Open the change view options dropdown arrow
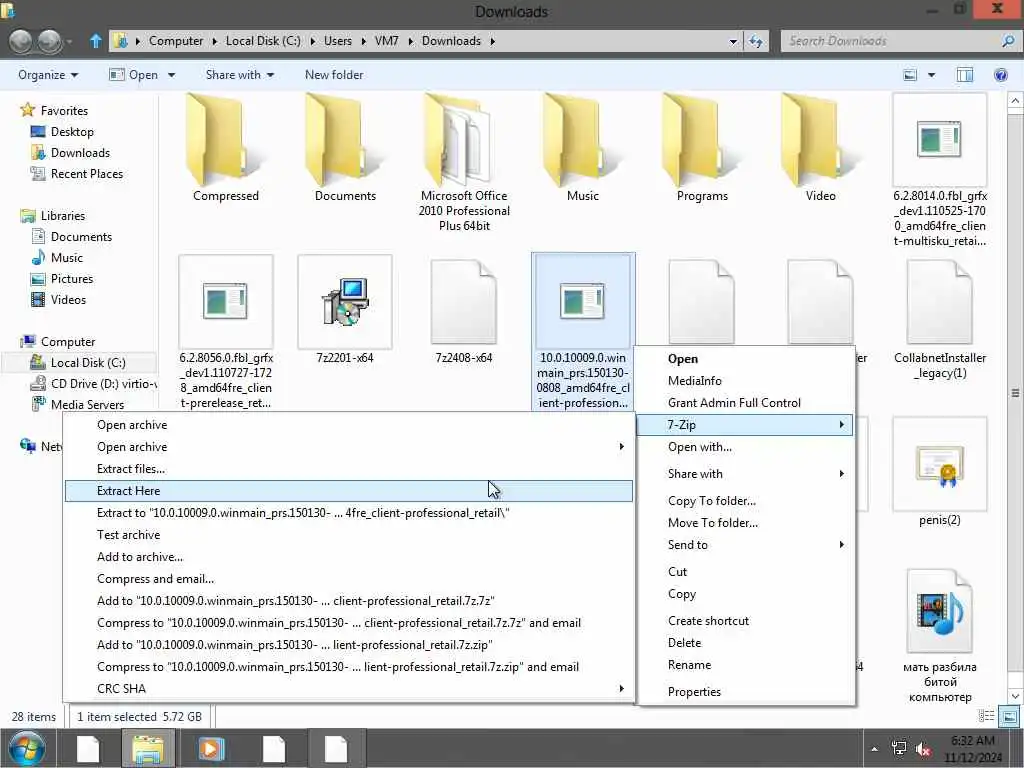The height and width of the screenshot is (768, 1024). click(x=931, y=75)
